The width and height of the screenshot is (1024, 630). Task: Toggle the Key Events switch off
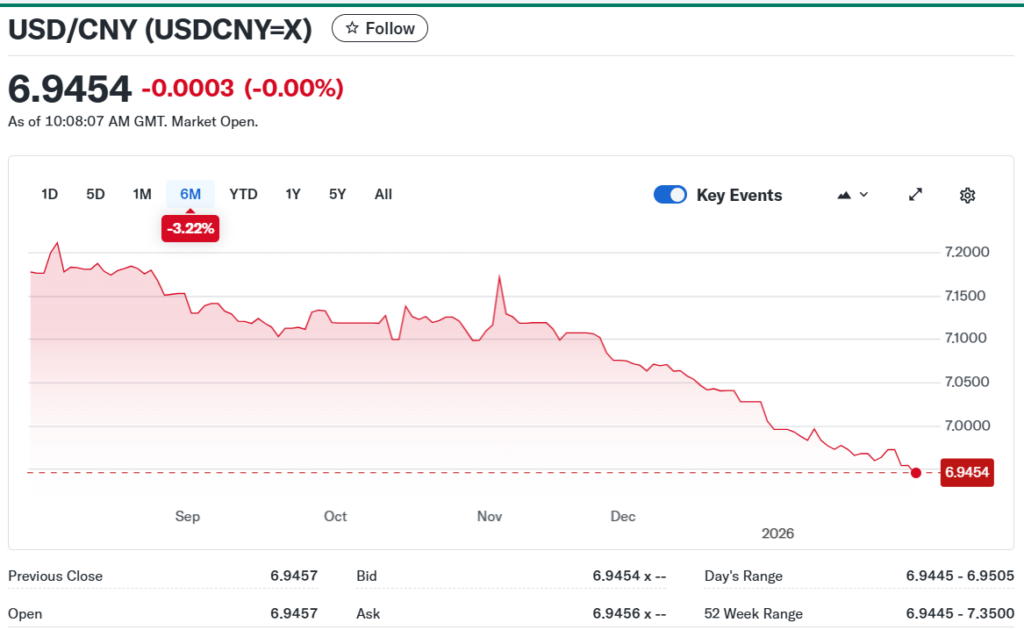click(670, 195)
